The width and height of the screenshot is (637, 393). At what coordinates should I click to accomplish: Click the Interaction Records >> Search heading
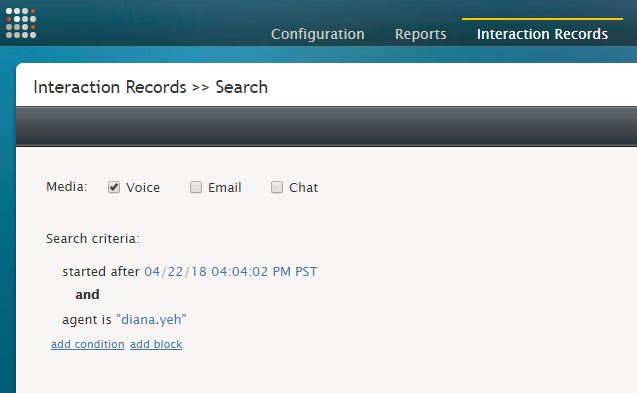coord(150,87)
